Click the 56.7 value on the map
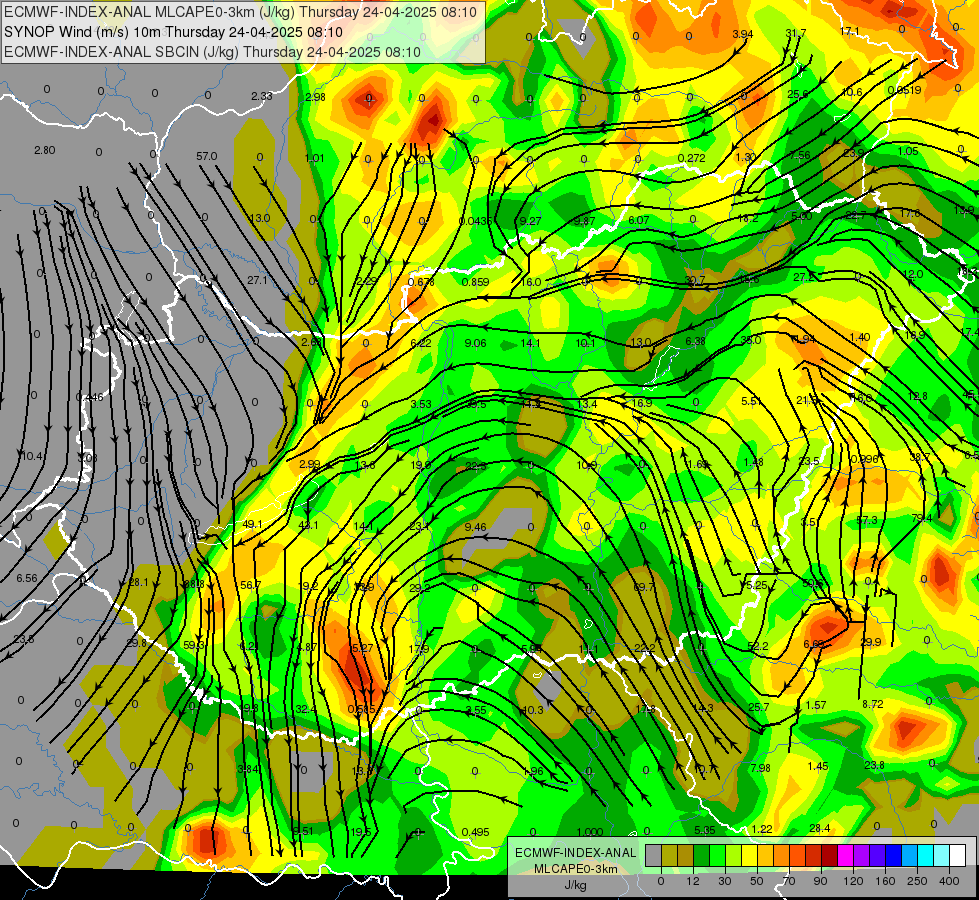The width and height of the screenshot is (979, 900). (250, 585)
